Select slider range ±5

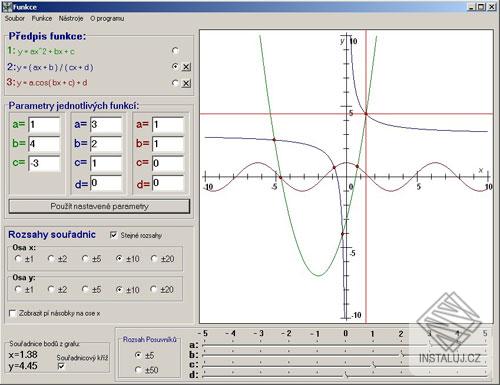point(138,355)
